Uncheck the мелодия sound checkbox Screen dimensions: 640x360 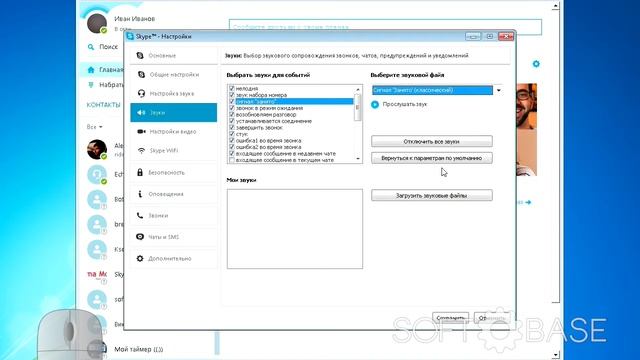232,88
